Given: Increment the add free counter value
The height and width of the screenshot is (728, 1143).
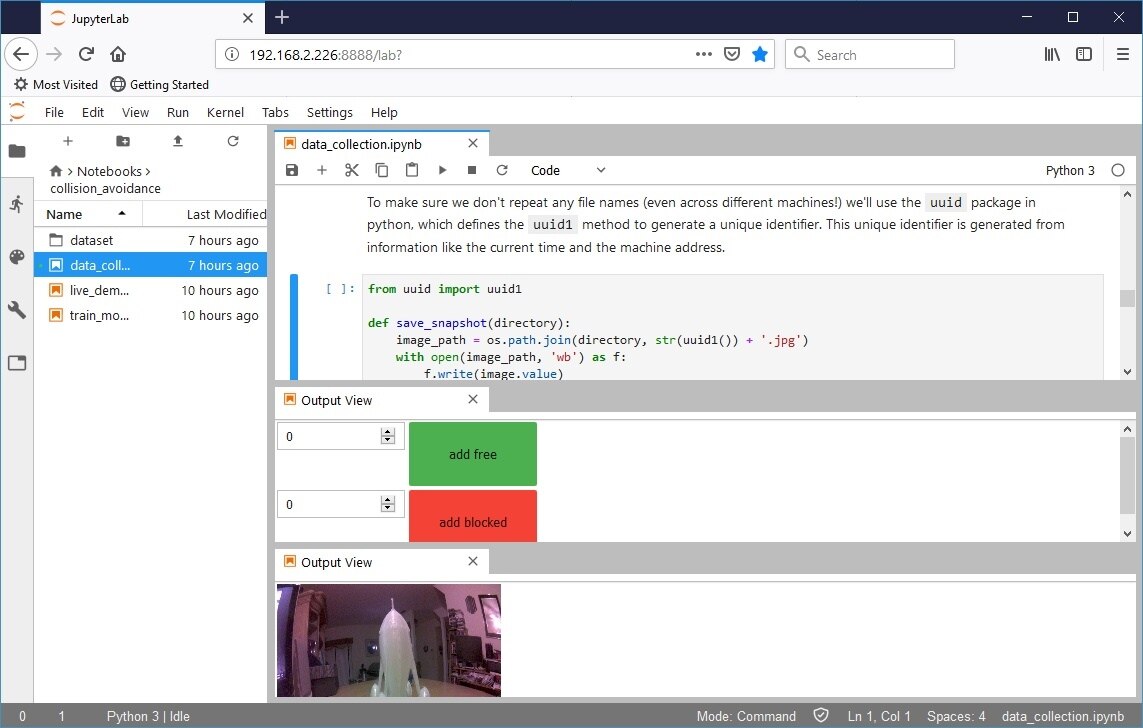Looking at the screenshot, I should point(388,432).
